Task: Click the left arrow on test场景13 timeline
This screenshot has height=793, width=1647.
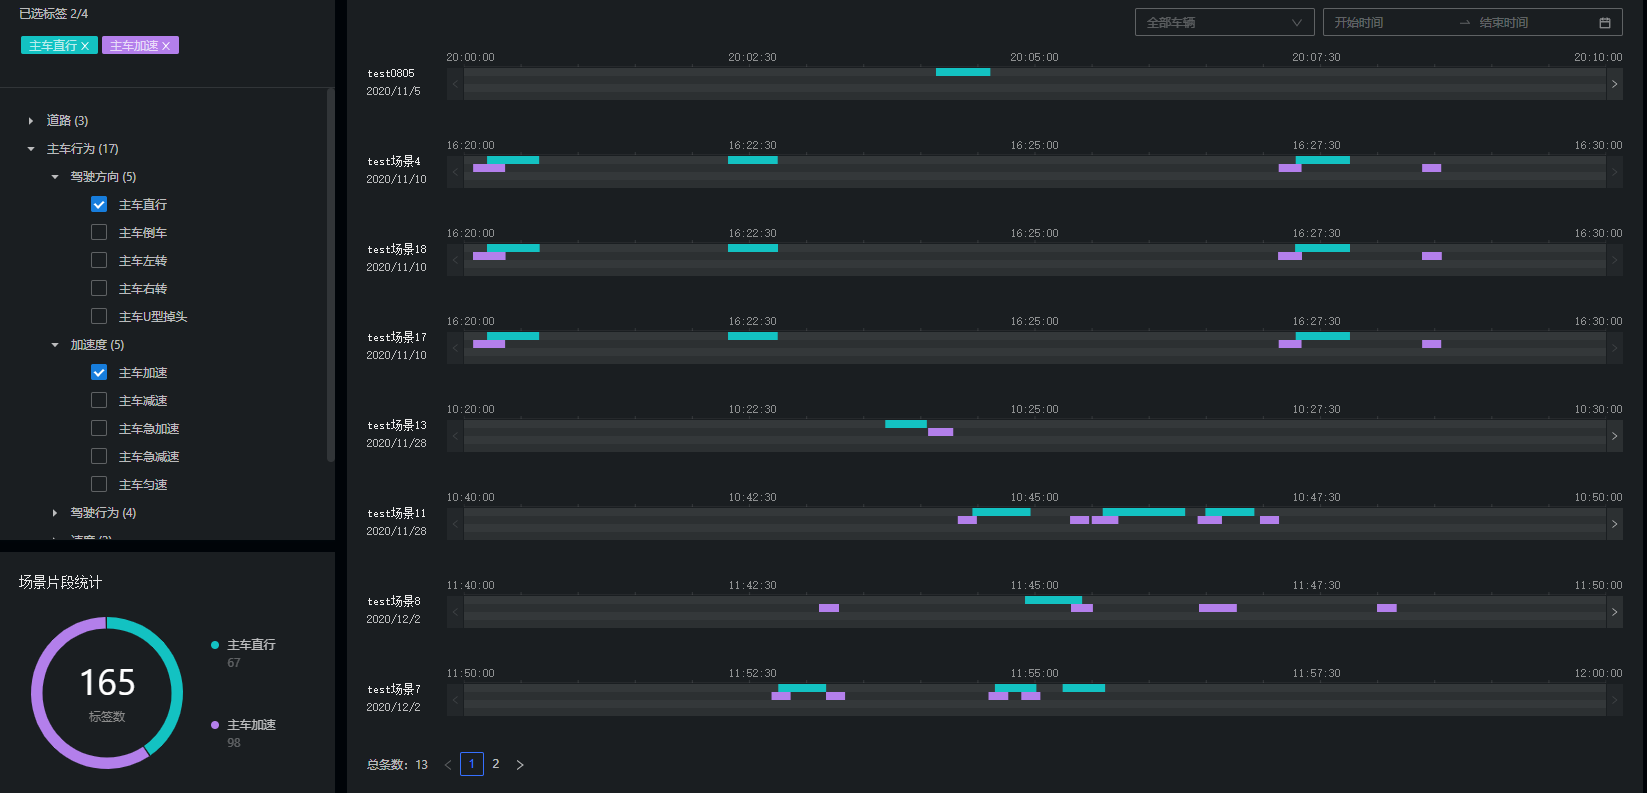Action: pyautogui.click(x=455, y=436)
